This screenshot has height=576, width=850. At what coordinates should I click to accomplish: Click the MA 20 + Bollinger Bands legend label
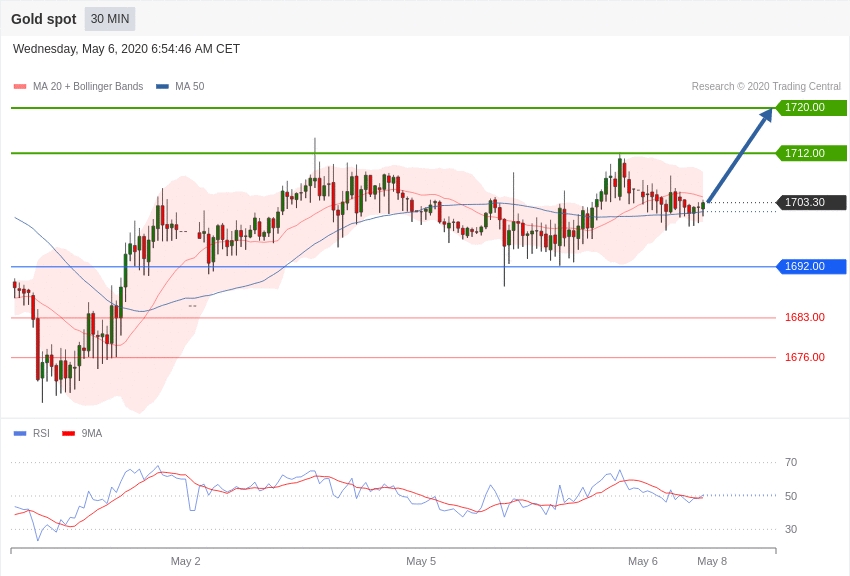tap(88, 86)
